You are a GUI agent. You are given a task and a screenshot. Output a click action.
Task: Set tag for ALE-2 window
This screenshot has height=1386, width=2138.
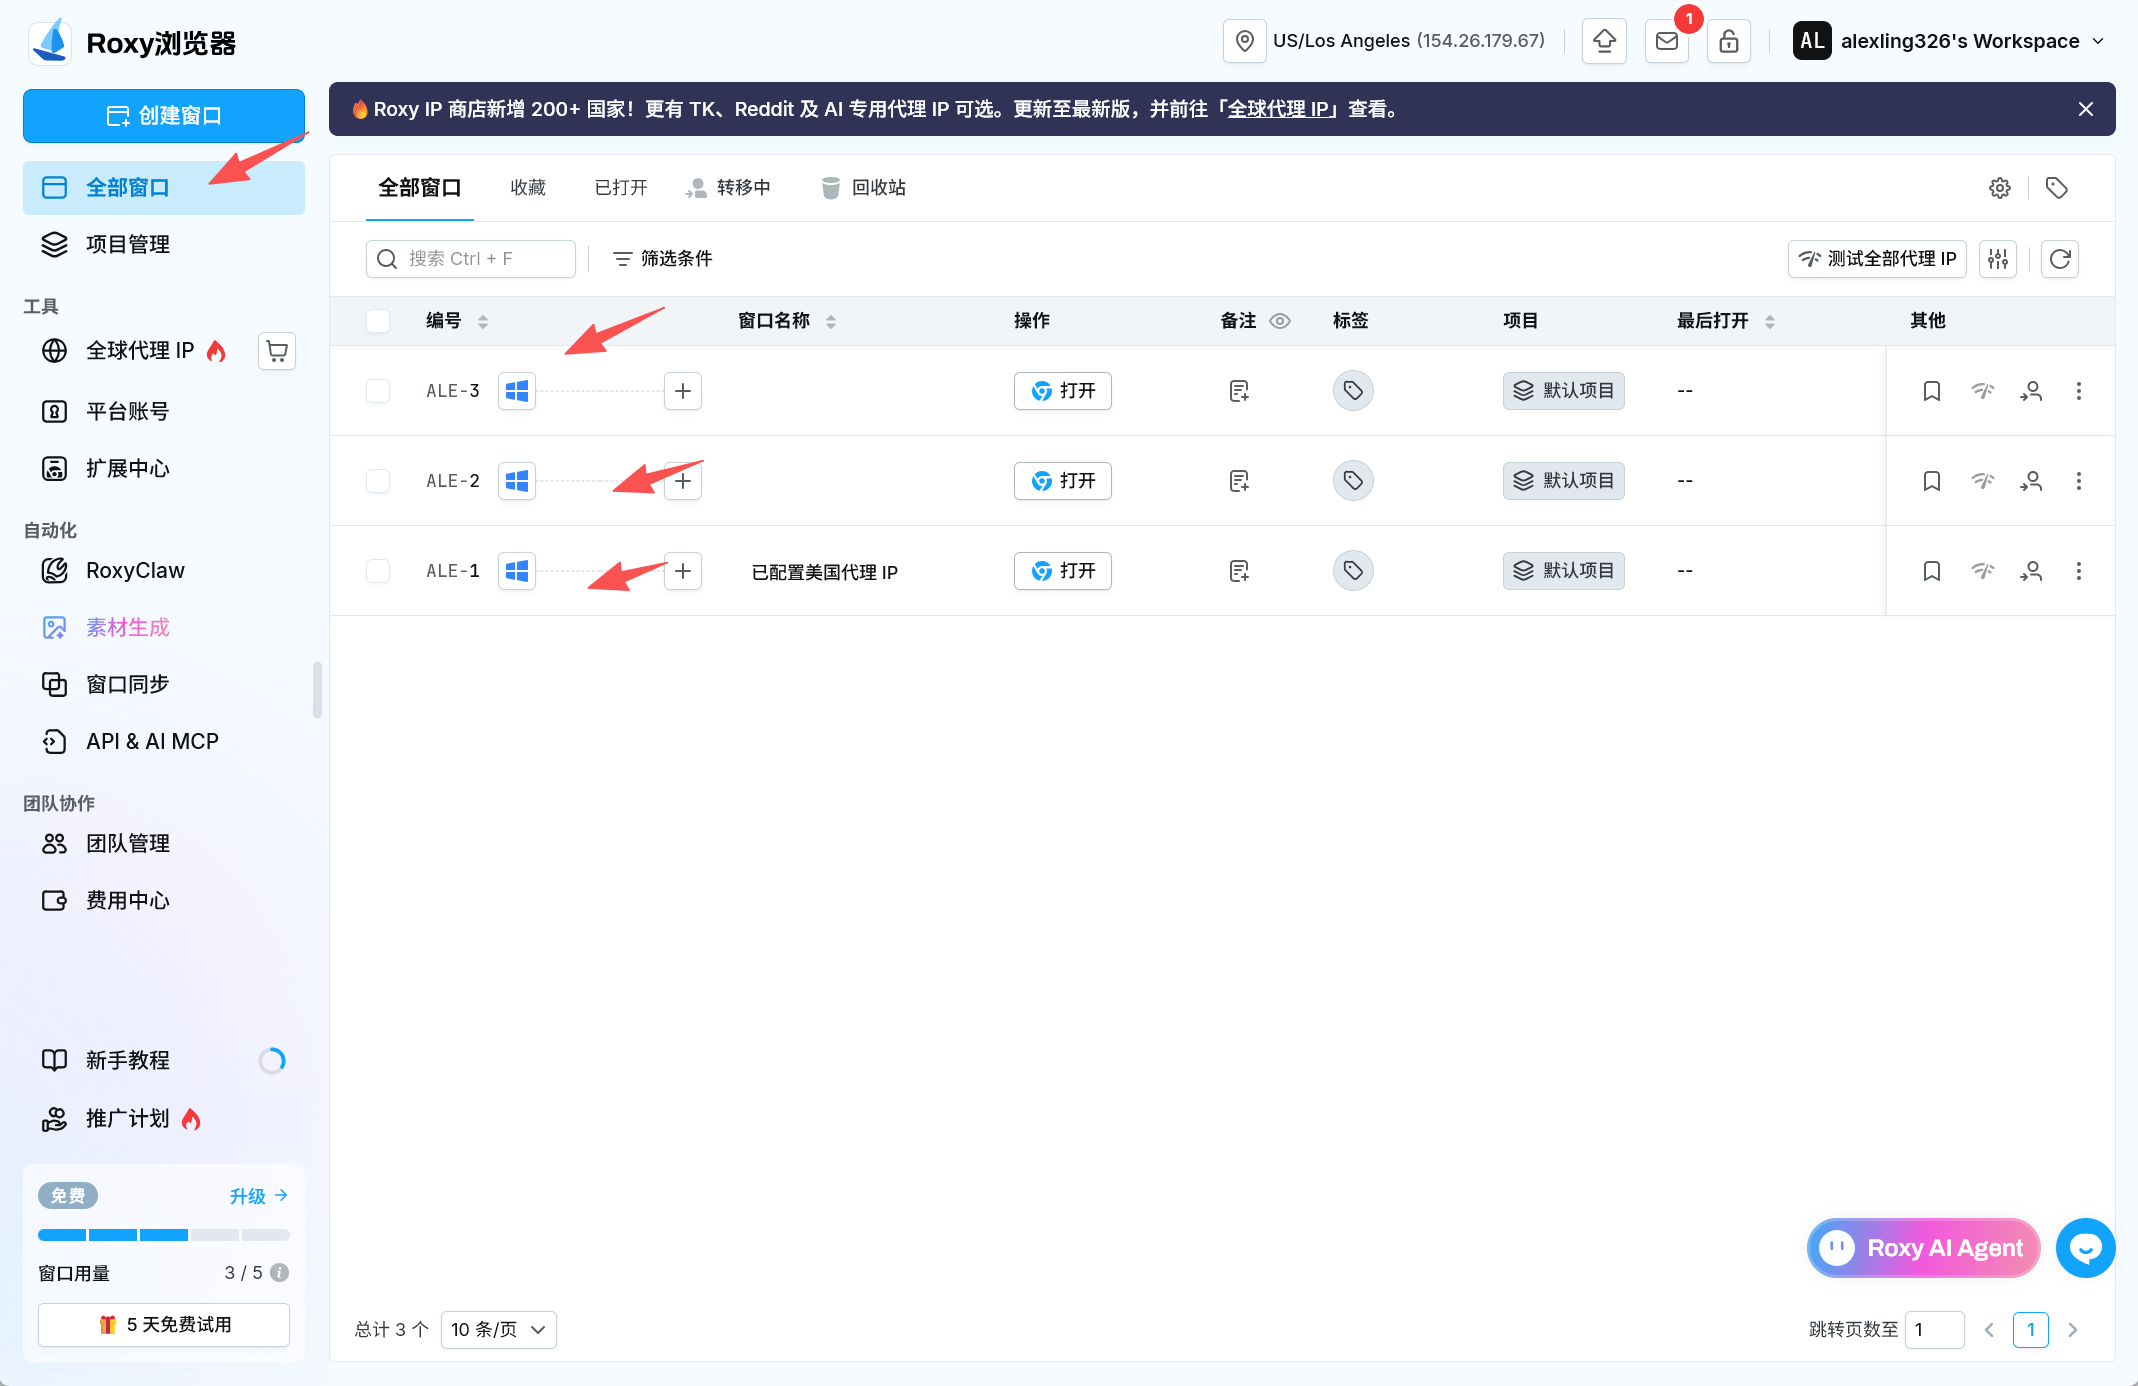(1353, 481)
